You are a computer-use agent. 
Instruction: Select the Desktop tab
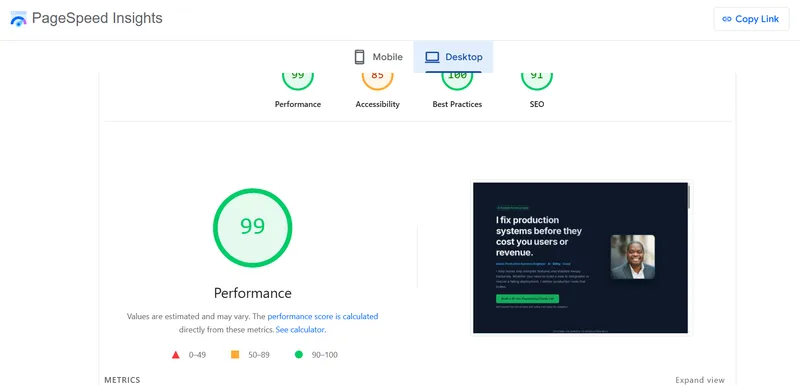(453, 57)
